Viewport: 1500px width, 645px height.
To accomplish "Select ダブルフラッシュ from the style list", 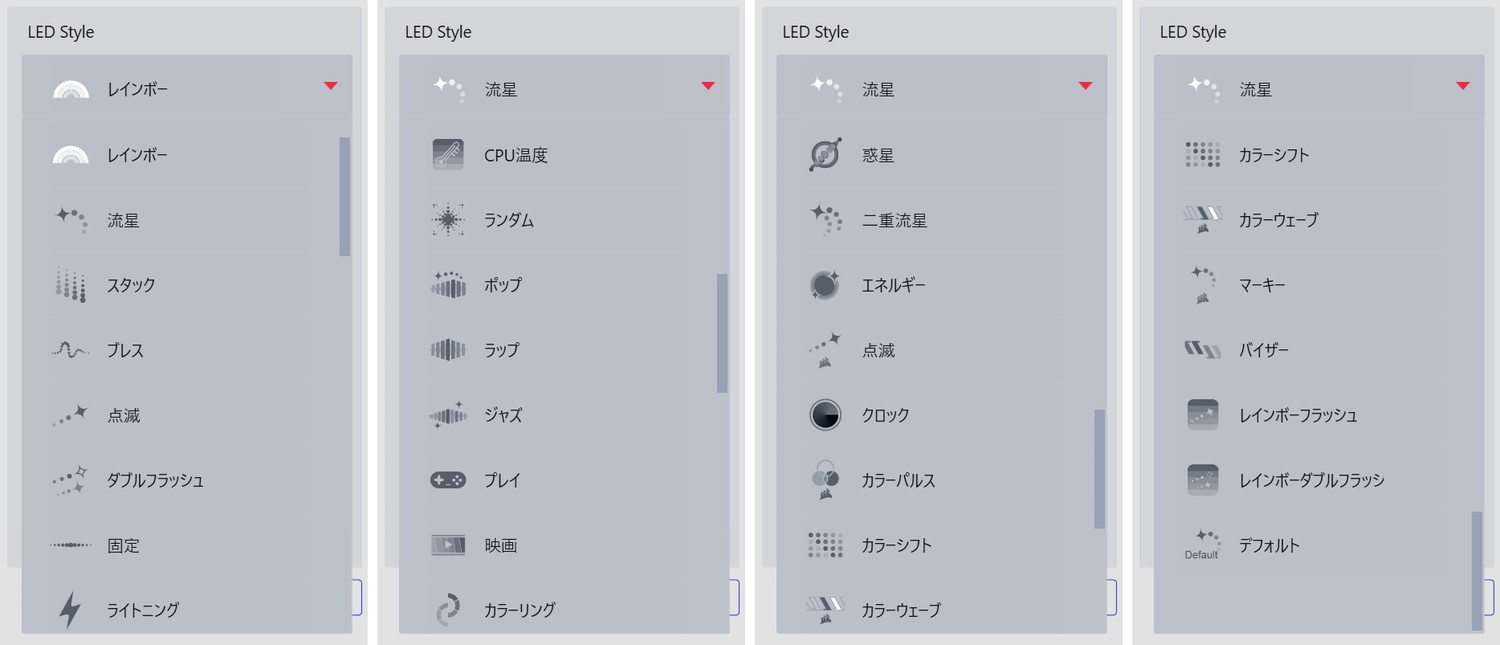I will tap(187, 480).
